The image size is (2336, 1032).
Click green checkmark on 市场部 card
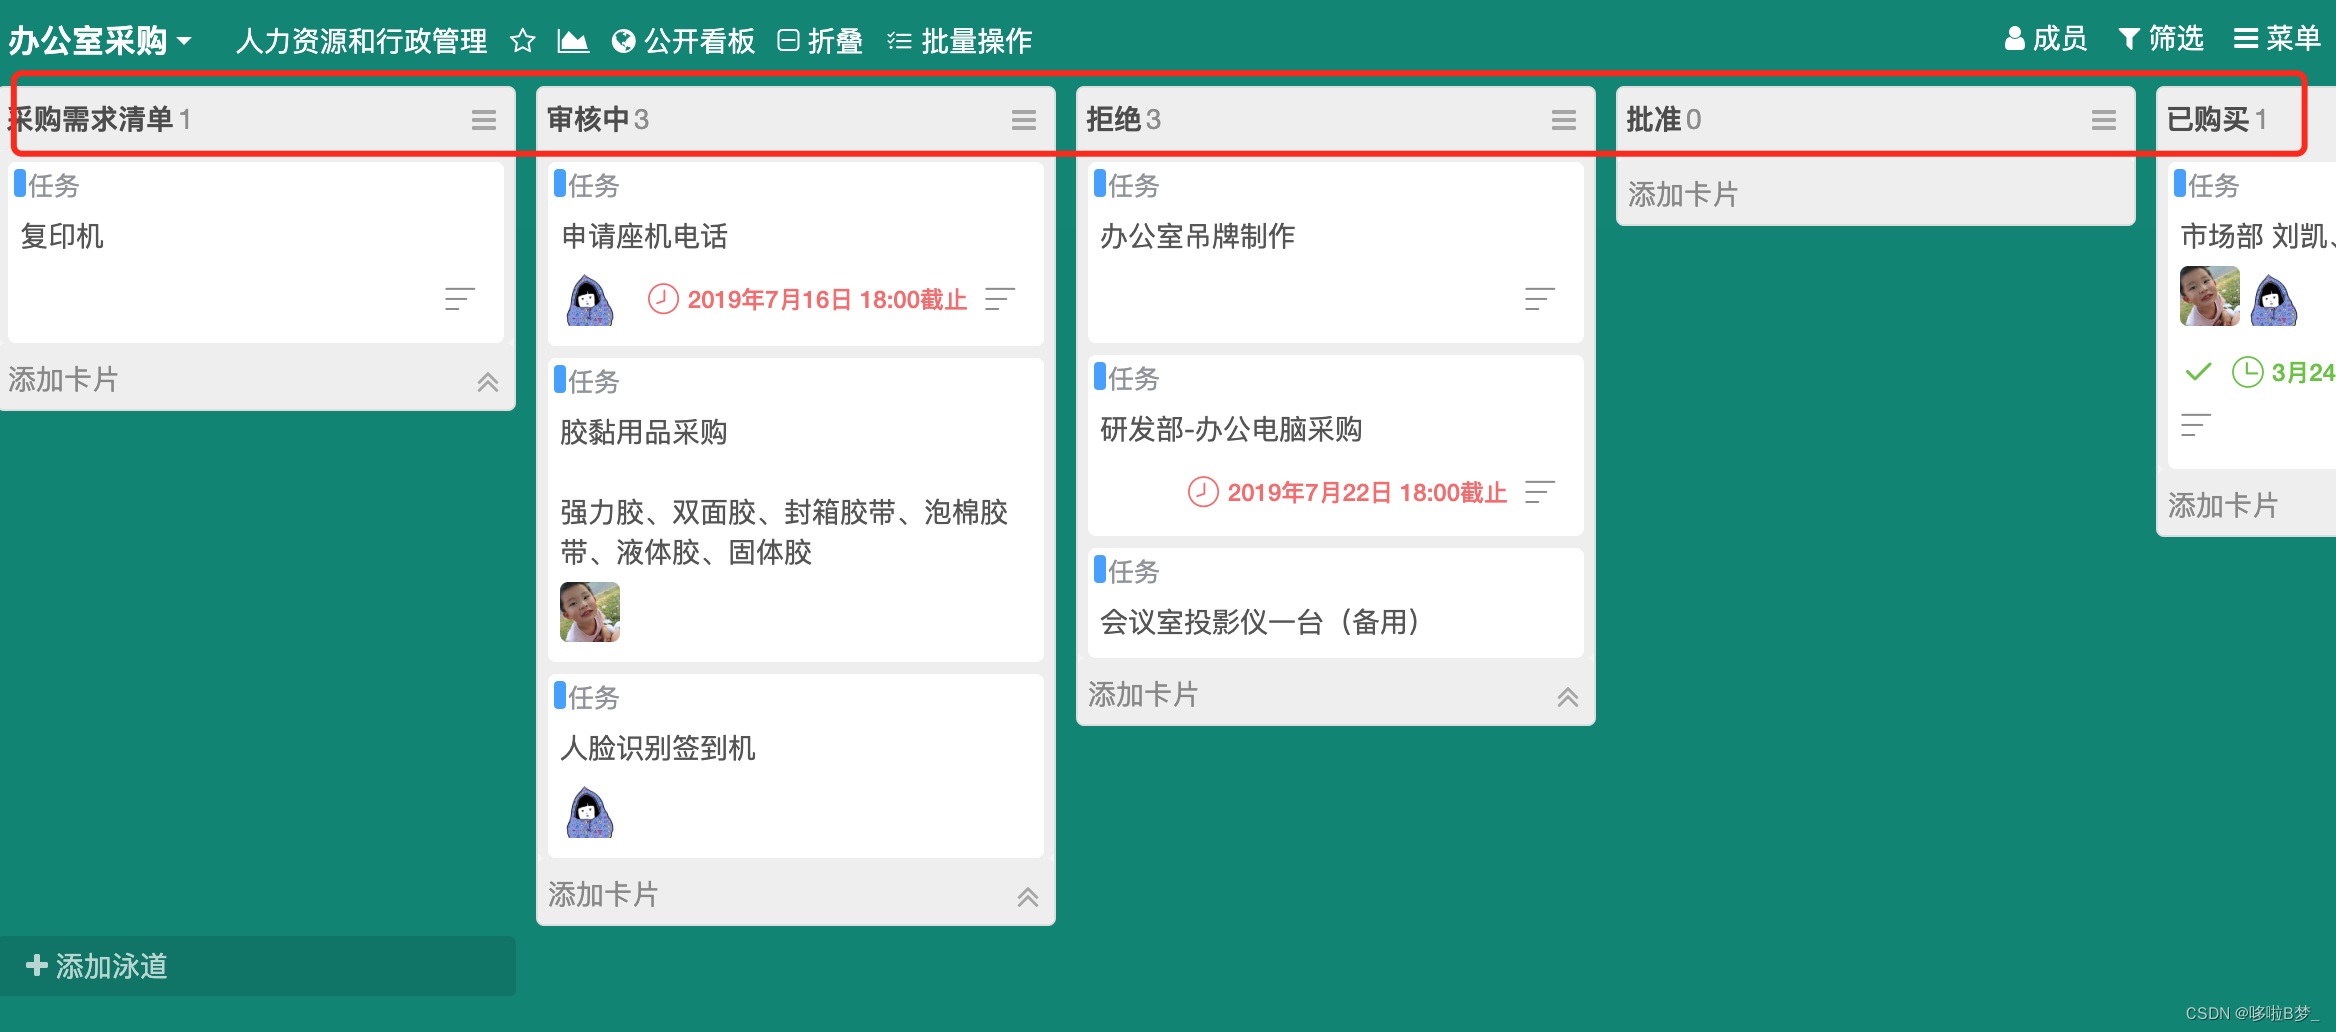pyautogui.click(x=2198, y=372)
